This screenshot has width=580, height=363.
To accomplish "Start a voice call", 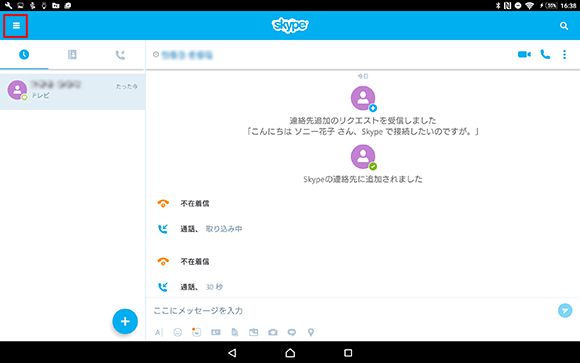I will (x=545, y=54).
